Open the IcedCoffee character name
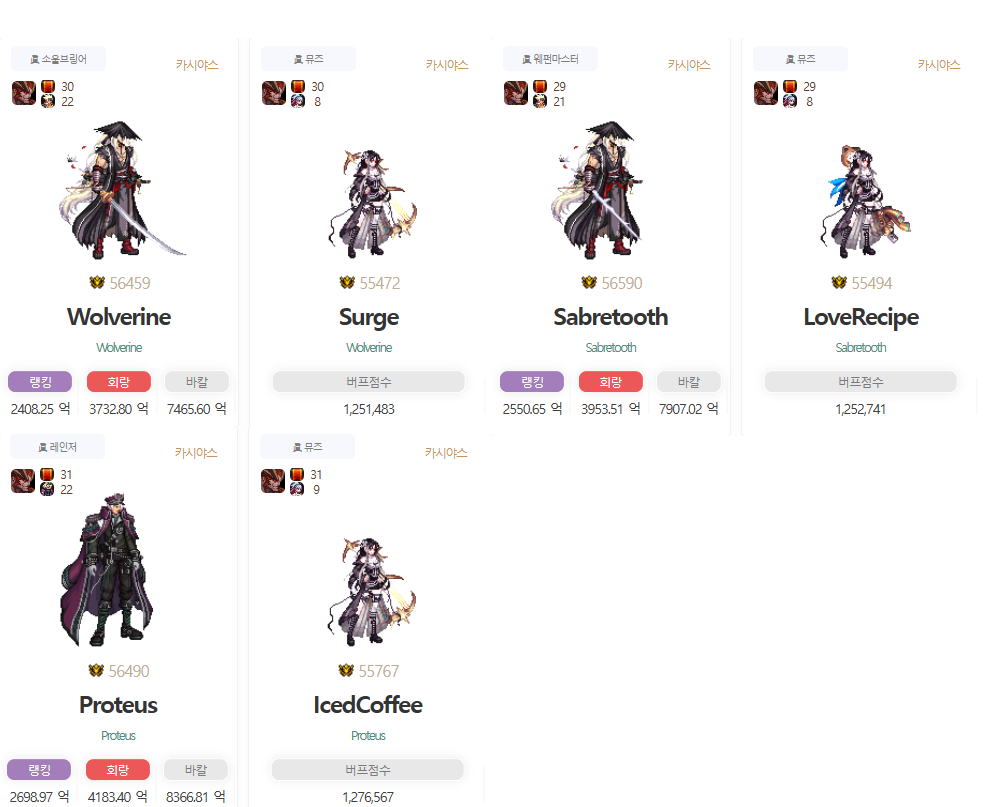The width and height of the screenshot is (983, 807). pyautogui.click(x=368, y=705)
